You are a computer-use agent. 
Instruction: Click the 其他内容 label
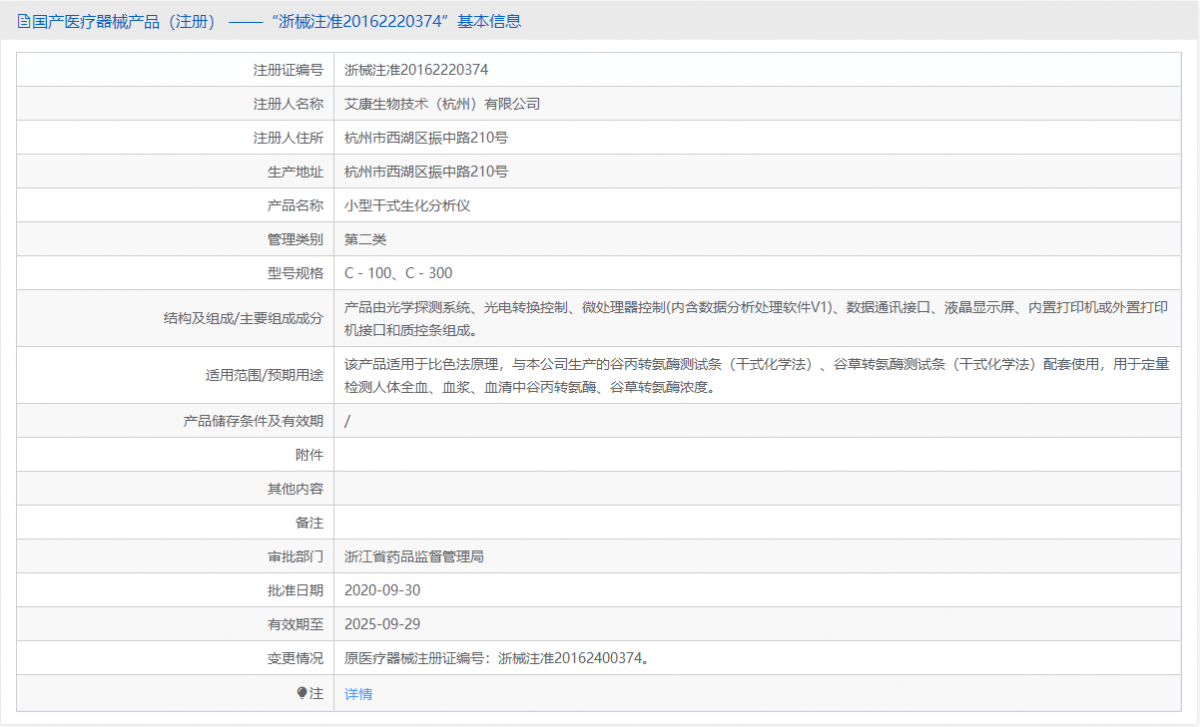pos(295,489)
